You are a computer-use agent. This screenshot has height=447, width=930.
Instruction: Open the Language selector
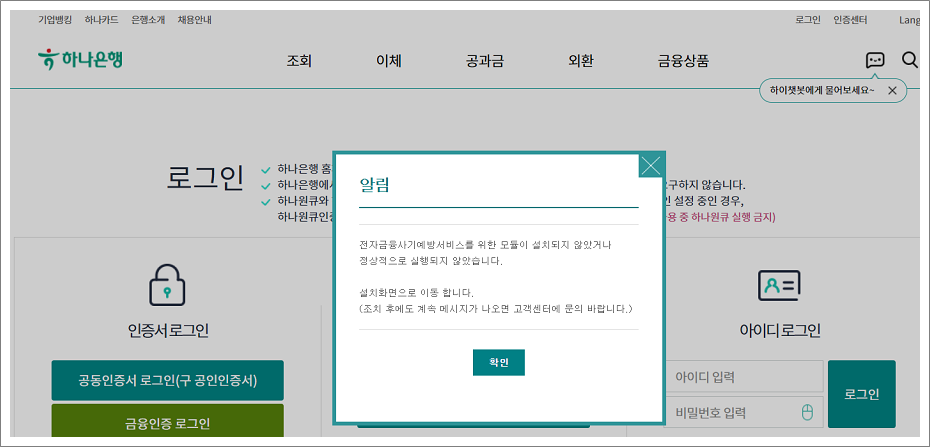click(x=910, y=20)
